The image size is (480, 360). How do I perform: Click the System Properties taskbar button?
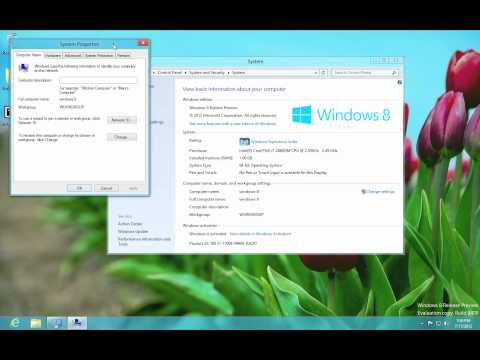point(77,323)
